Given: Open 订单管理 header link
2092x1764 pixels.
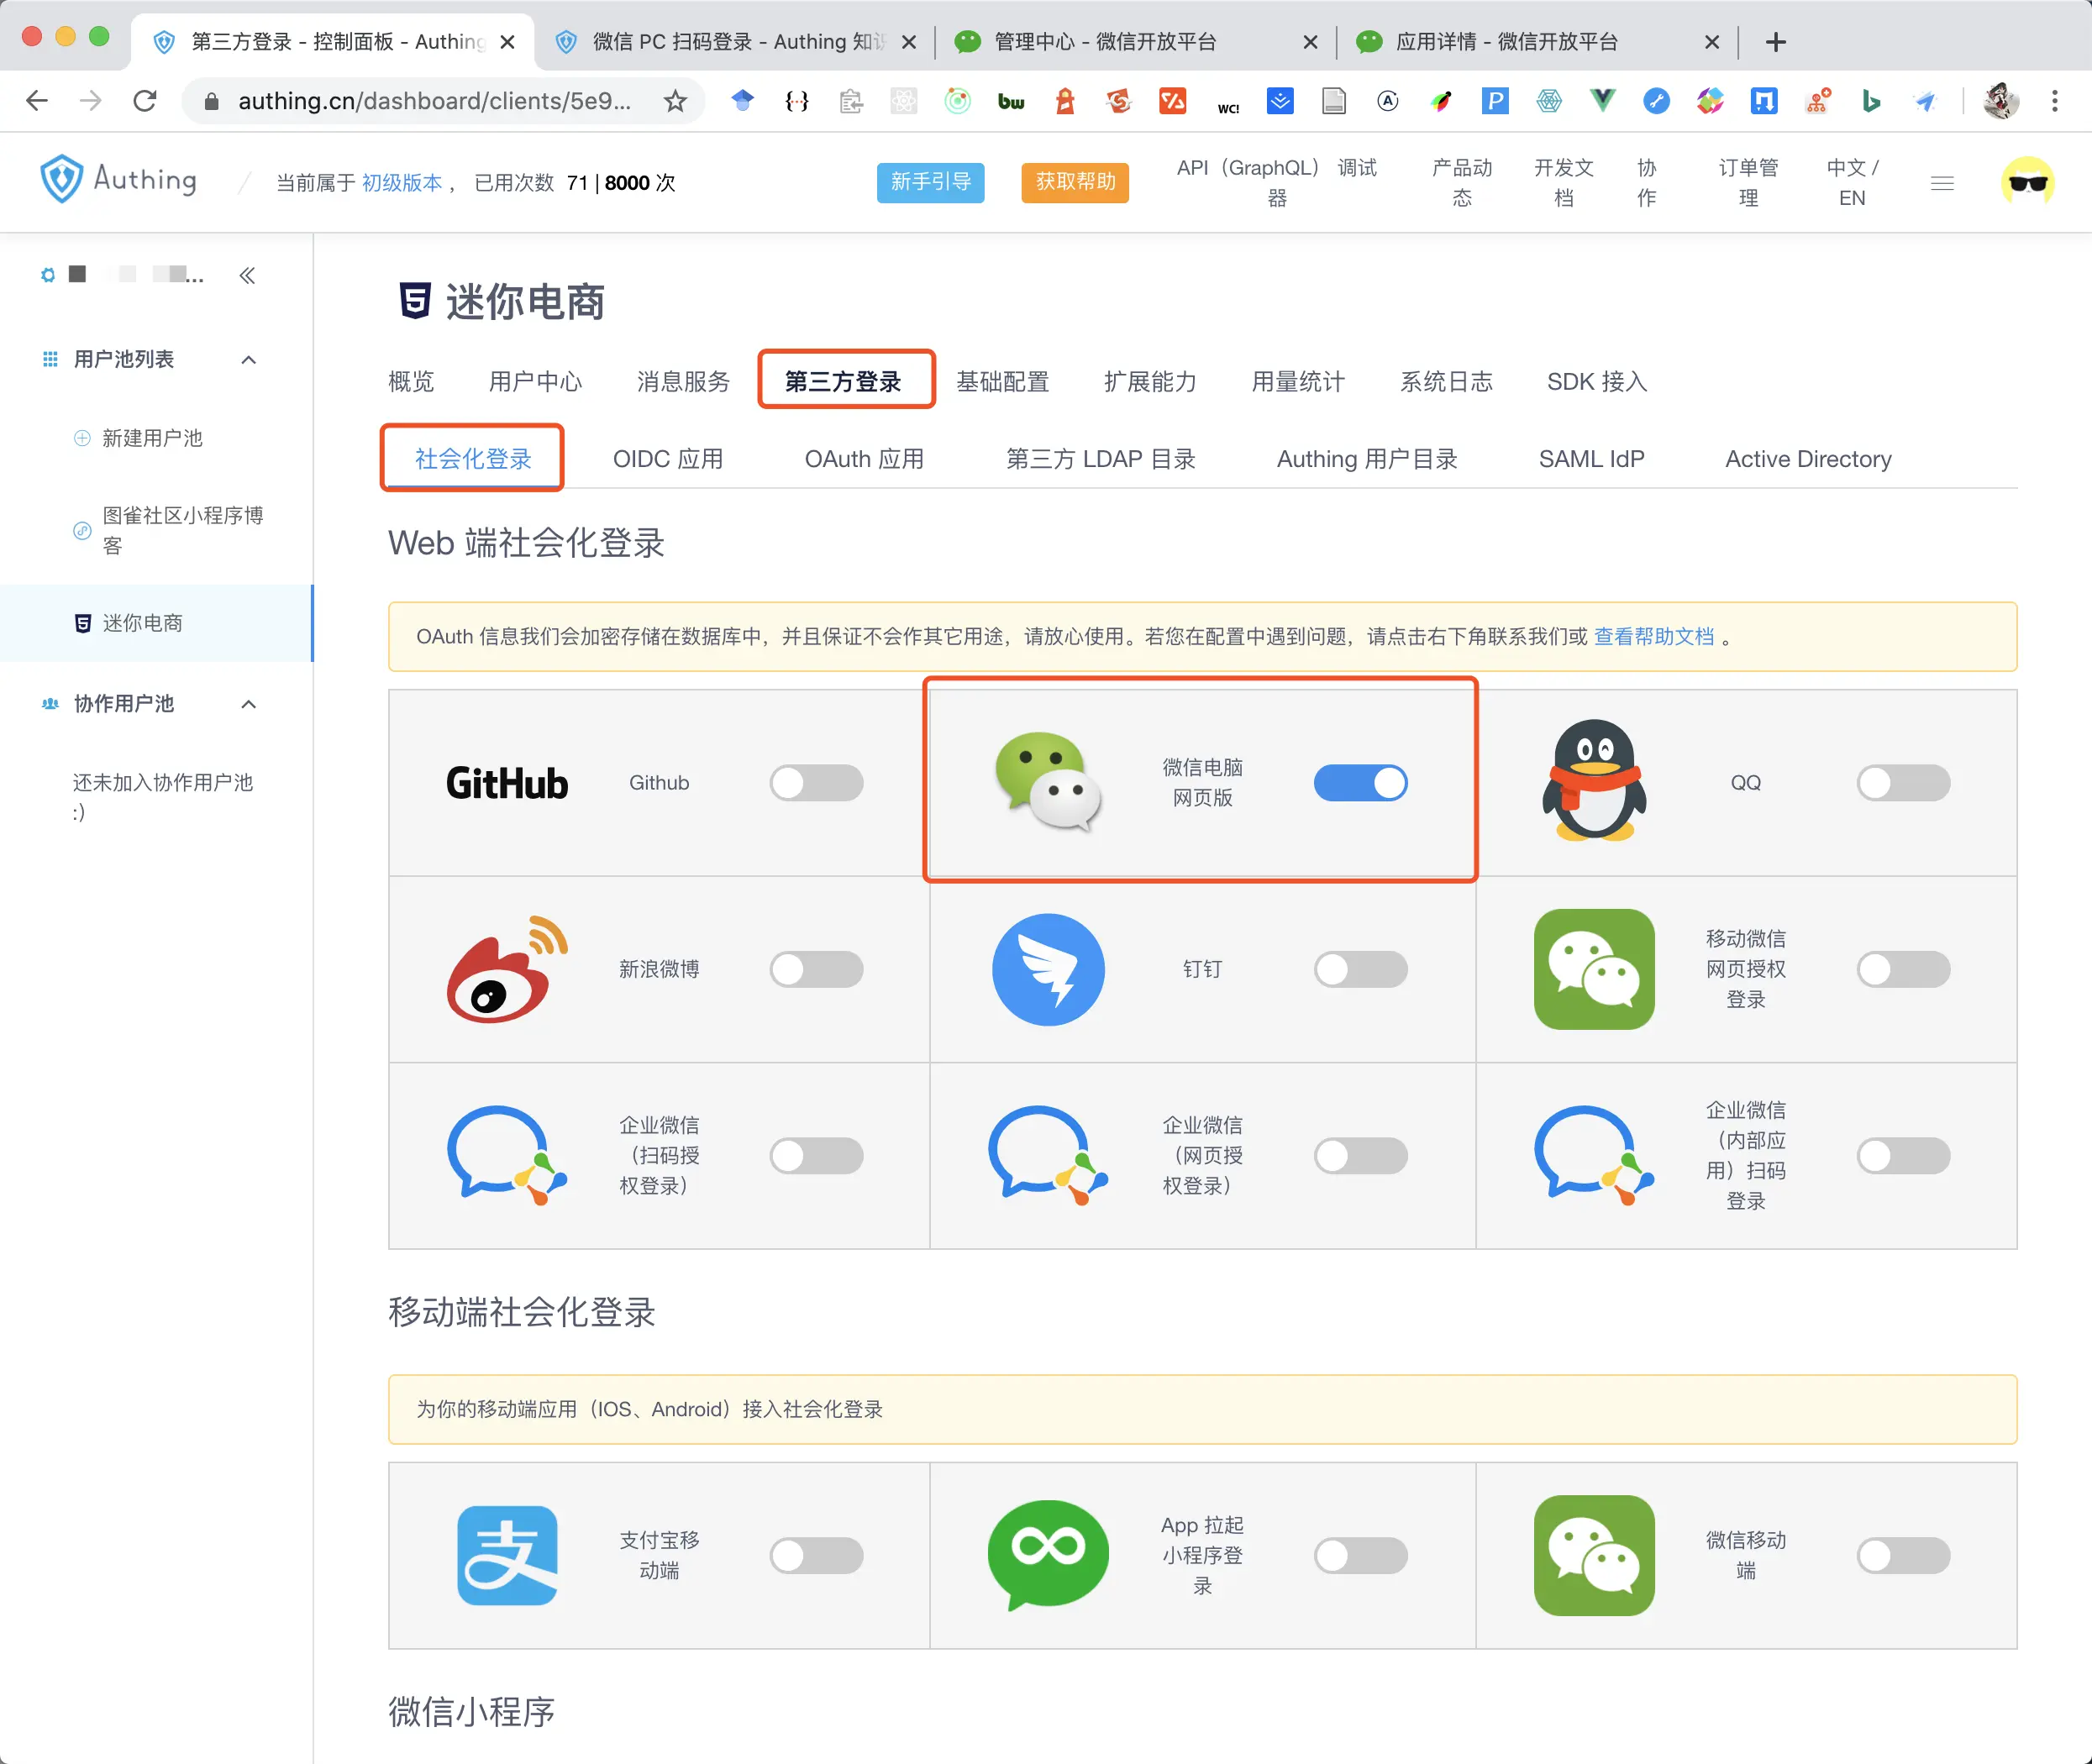Looking at the screenshot, I should click(1748, 182).
